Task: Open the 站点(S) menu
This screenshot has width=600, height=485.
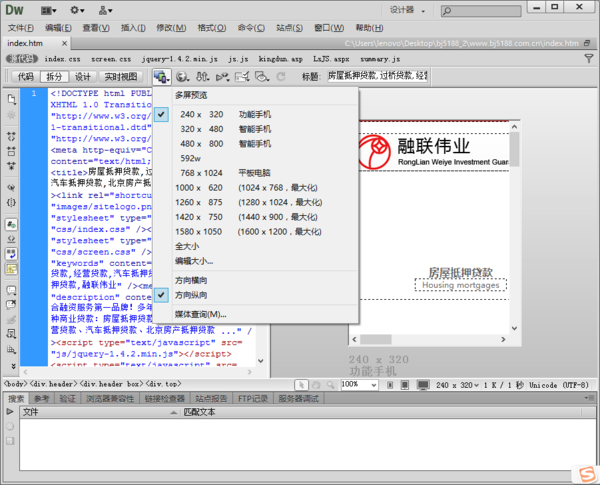Action: pyautogui.click(x=289, y=28)
